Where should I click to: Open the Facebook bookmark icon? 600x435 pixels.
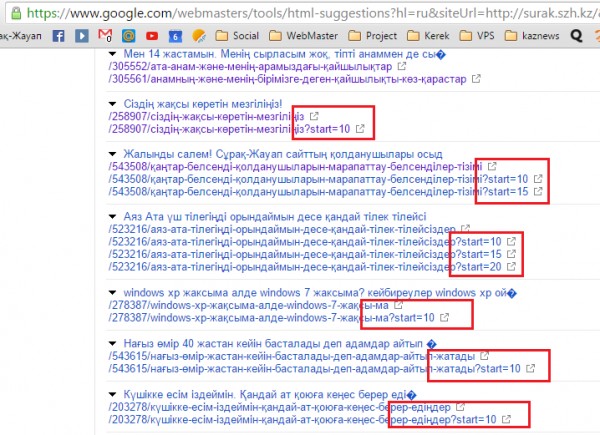click(x=58, y=34)
